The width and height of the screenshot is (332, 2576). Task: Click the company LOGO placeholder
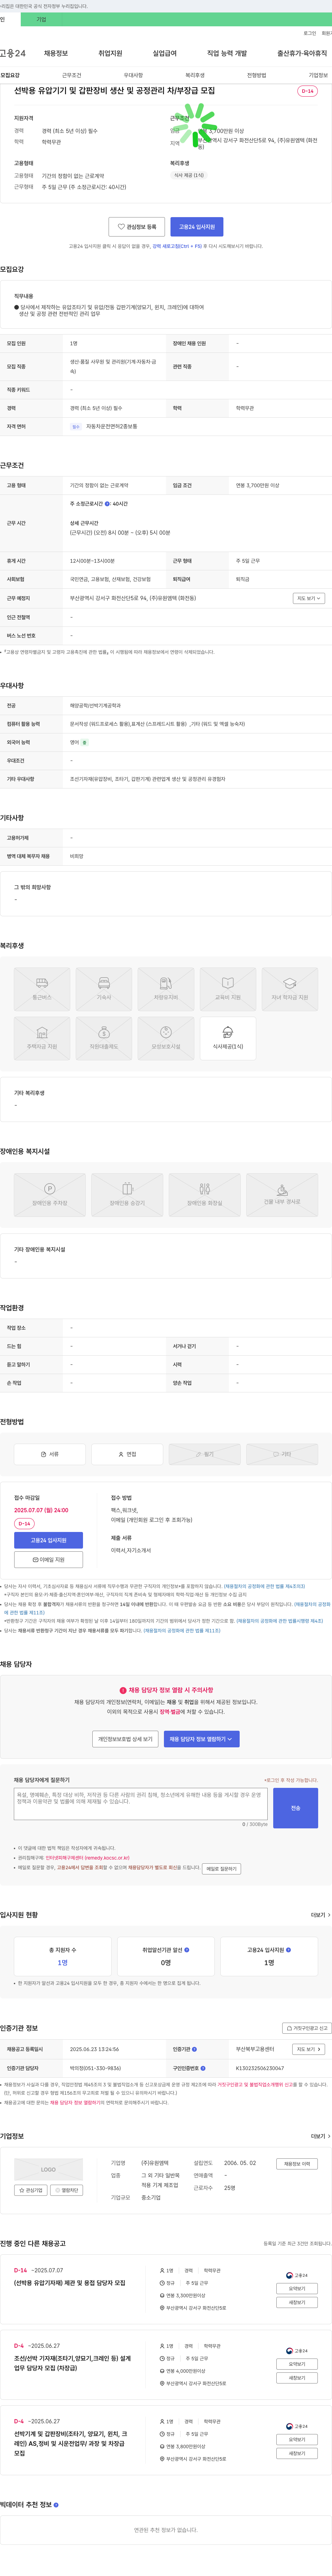pyautogui.click(x=48, y=2169)
